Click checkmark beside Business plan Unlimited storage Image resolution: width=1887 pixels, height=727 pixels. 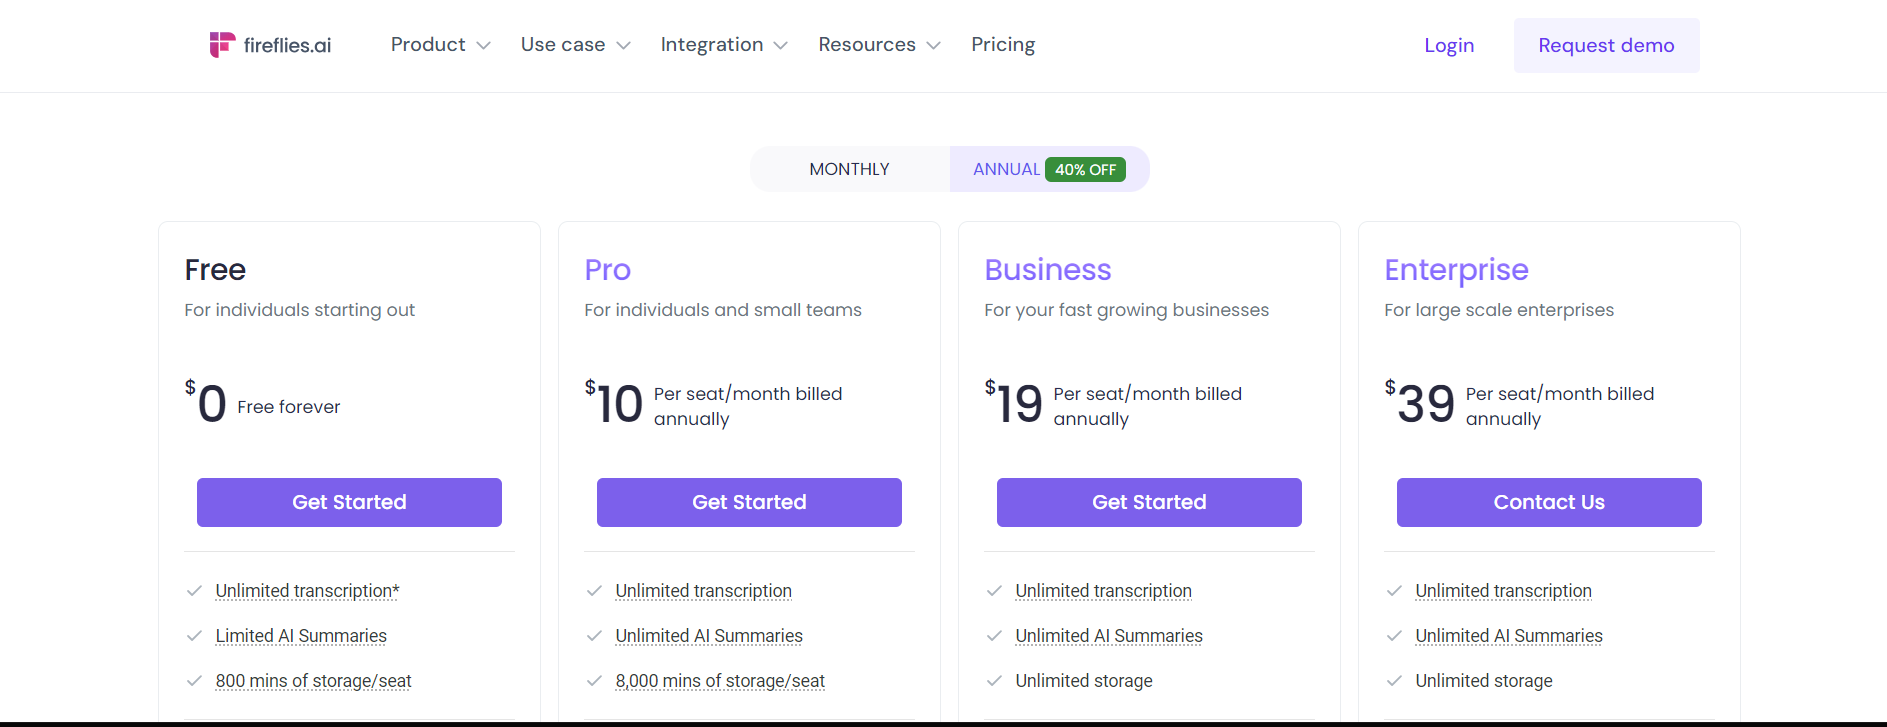pyautogui.click(x=994, y=681)
